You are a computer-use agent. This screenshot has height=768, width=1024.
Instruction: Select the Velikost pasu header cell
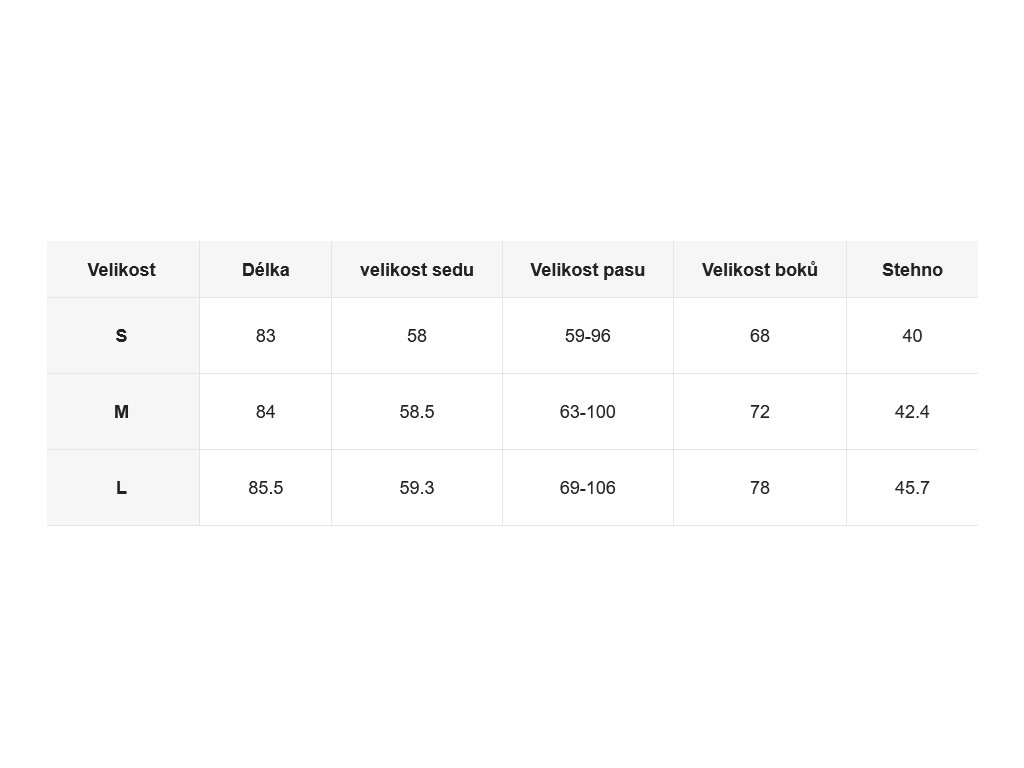[588, 270]
